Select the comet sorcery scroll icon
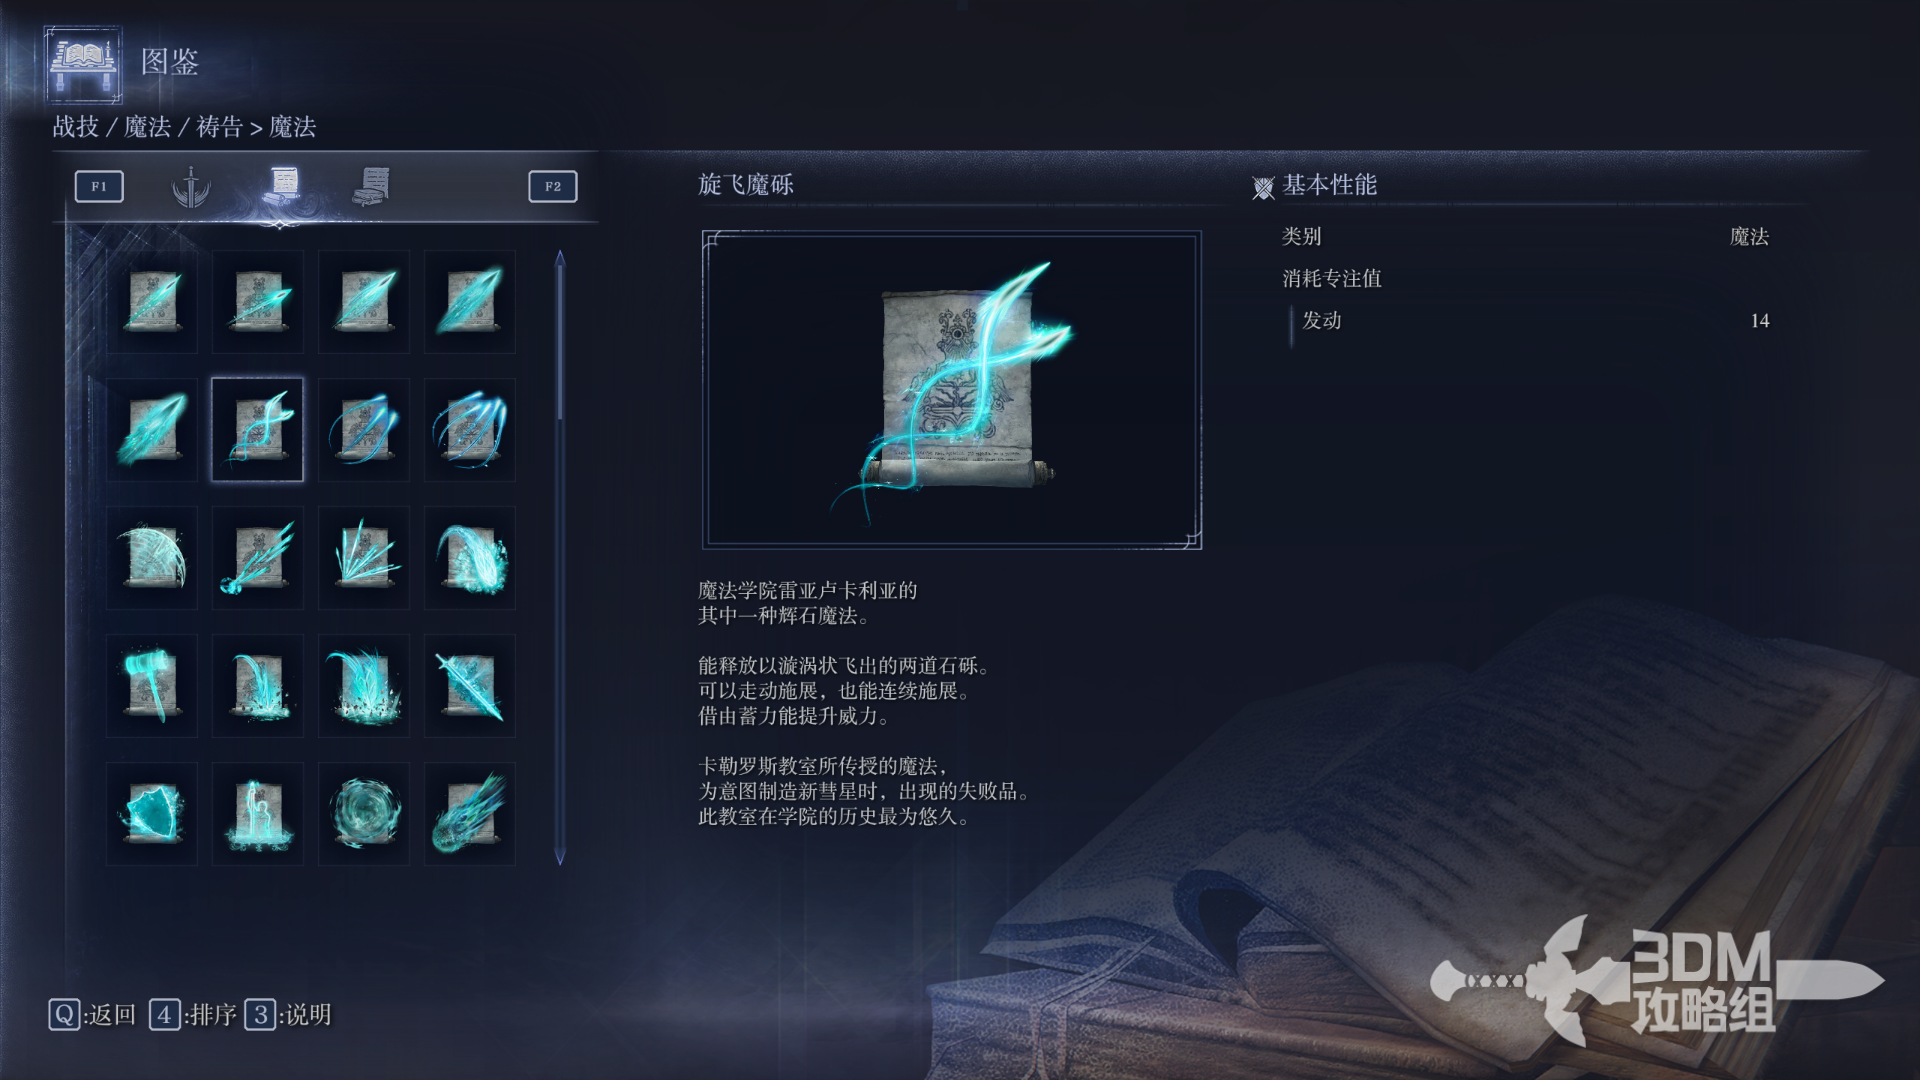 pyautogui.click(x=470, y=814)
